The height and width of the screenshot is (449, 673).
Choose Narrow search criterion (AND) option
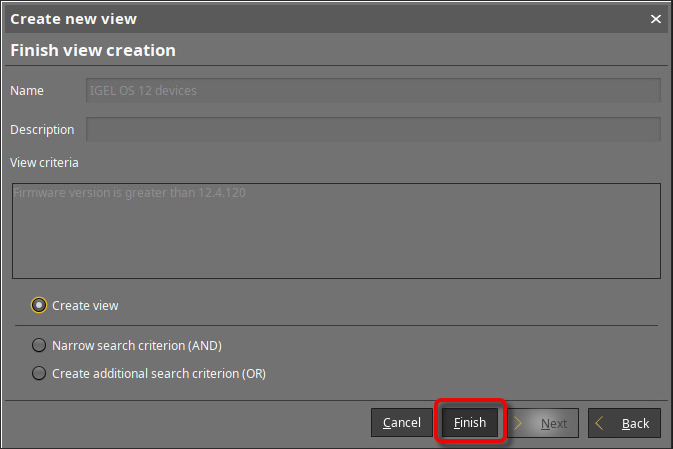click(x=39, y=345)
